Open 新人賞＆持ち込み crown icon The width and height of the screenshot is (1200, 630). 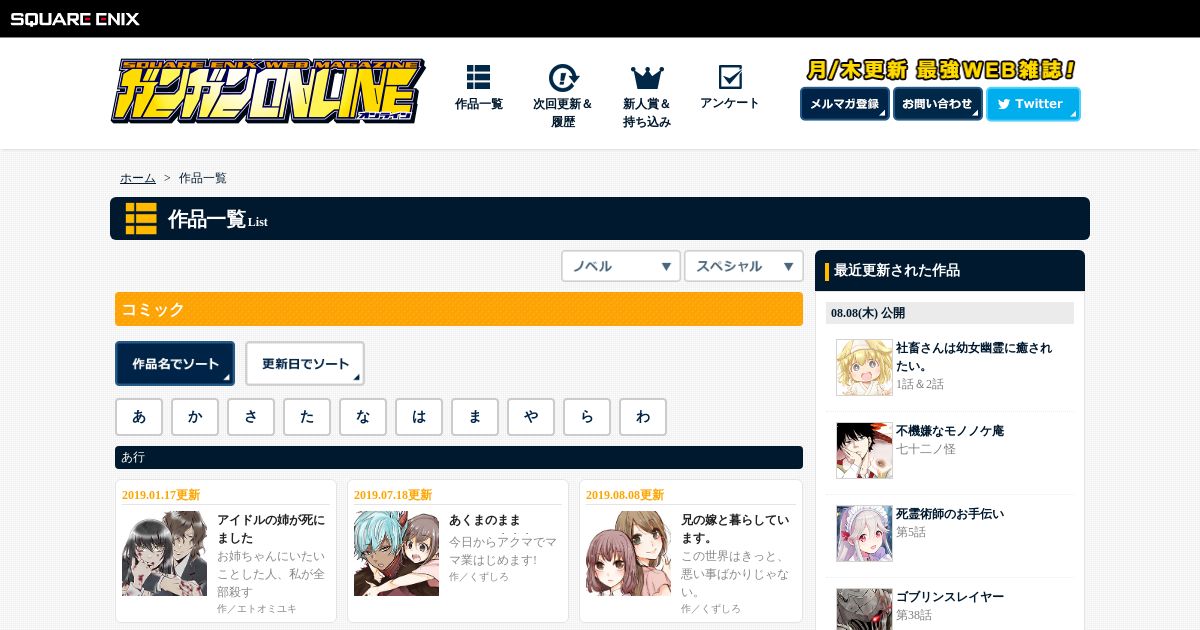coord(647,77)
